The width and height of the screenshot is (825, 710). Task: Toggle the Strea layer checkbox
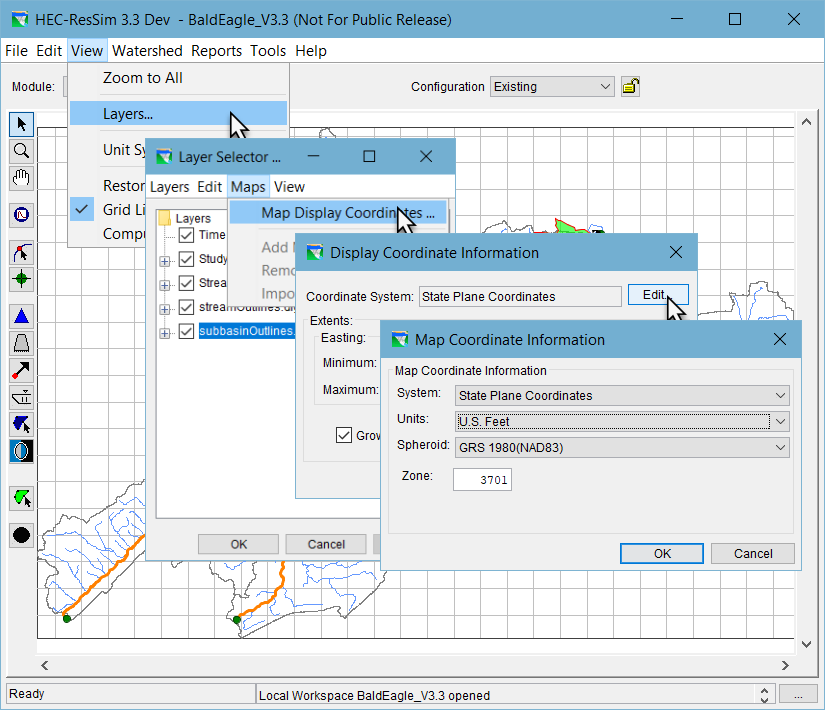[x=186, y=283]
